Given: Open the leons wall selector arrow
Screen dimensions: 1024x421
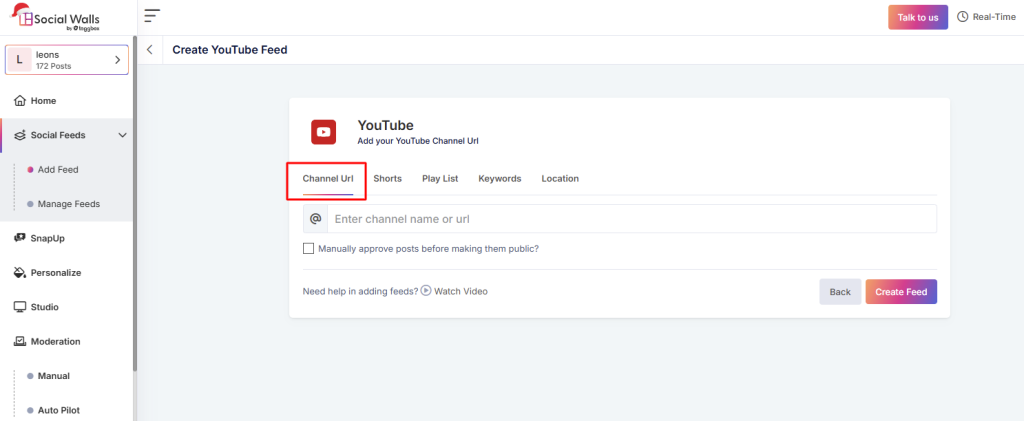Looking at the screenshot, I should (x=117, y=60).
